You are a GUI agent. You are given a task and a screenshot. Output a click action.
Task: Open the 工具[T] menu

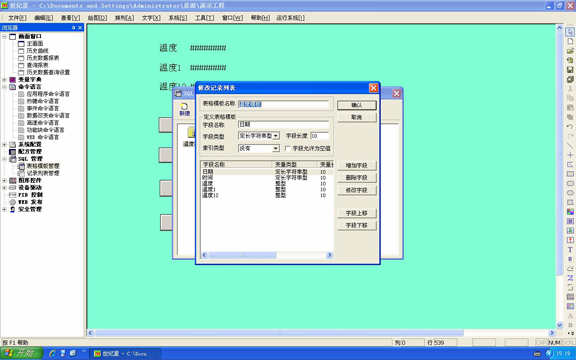pos(204,18)
